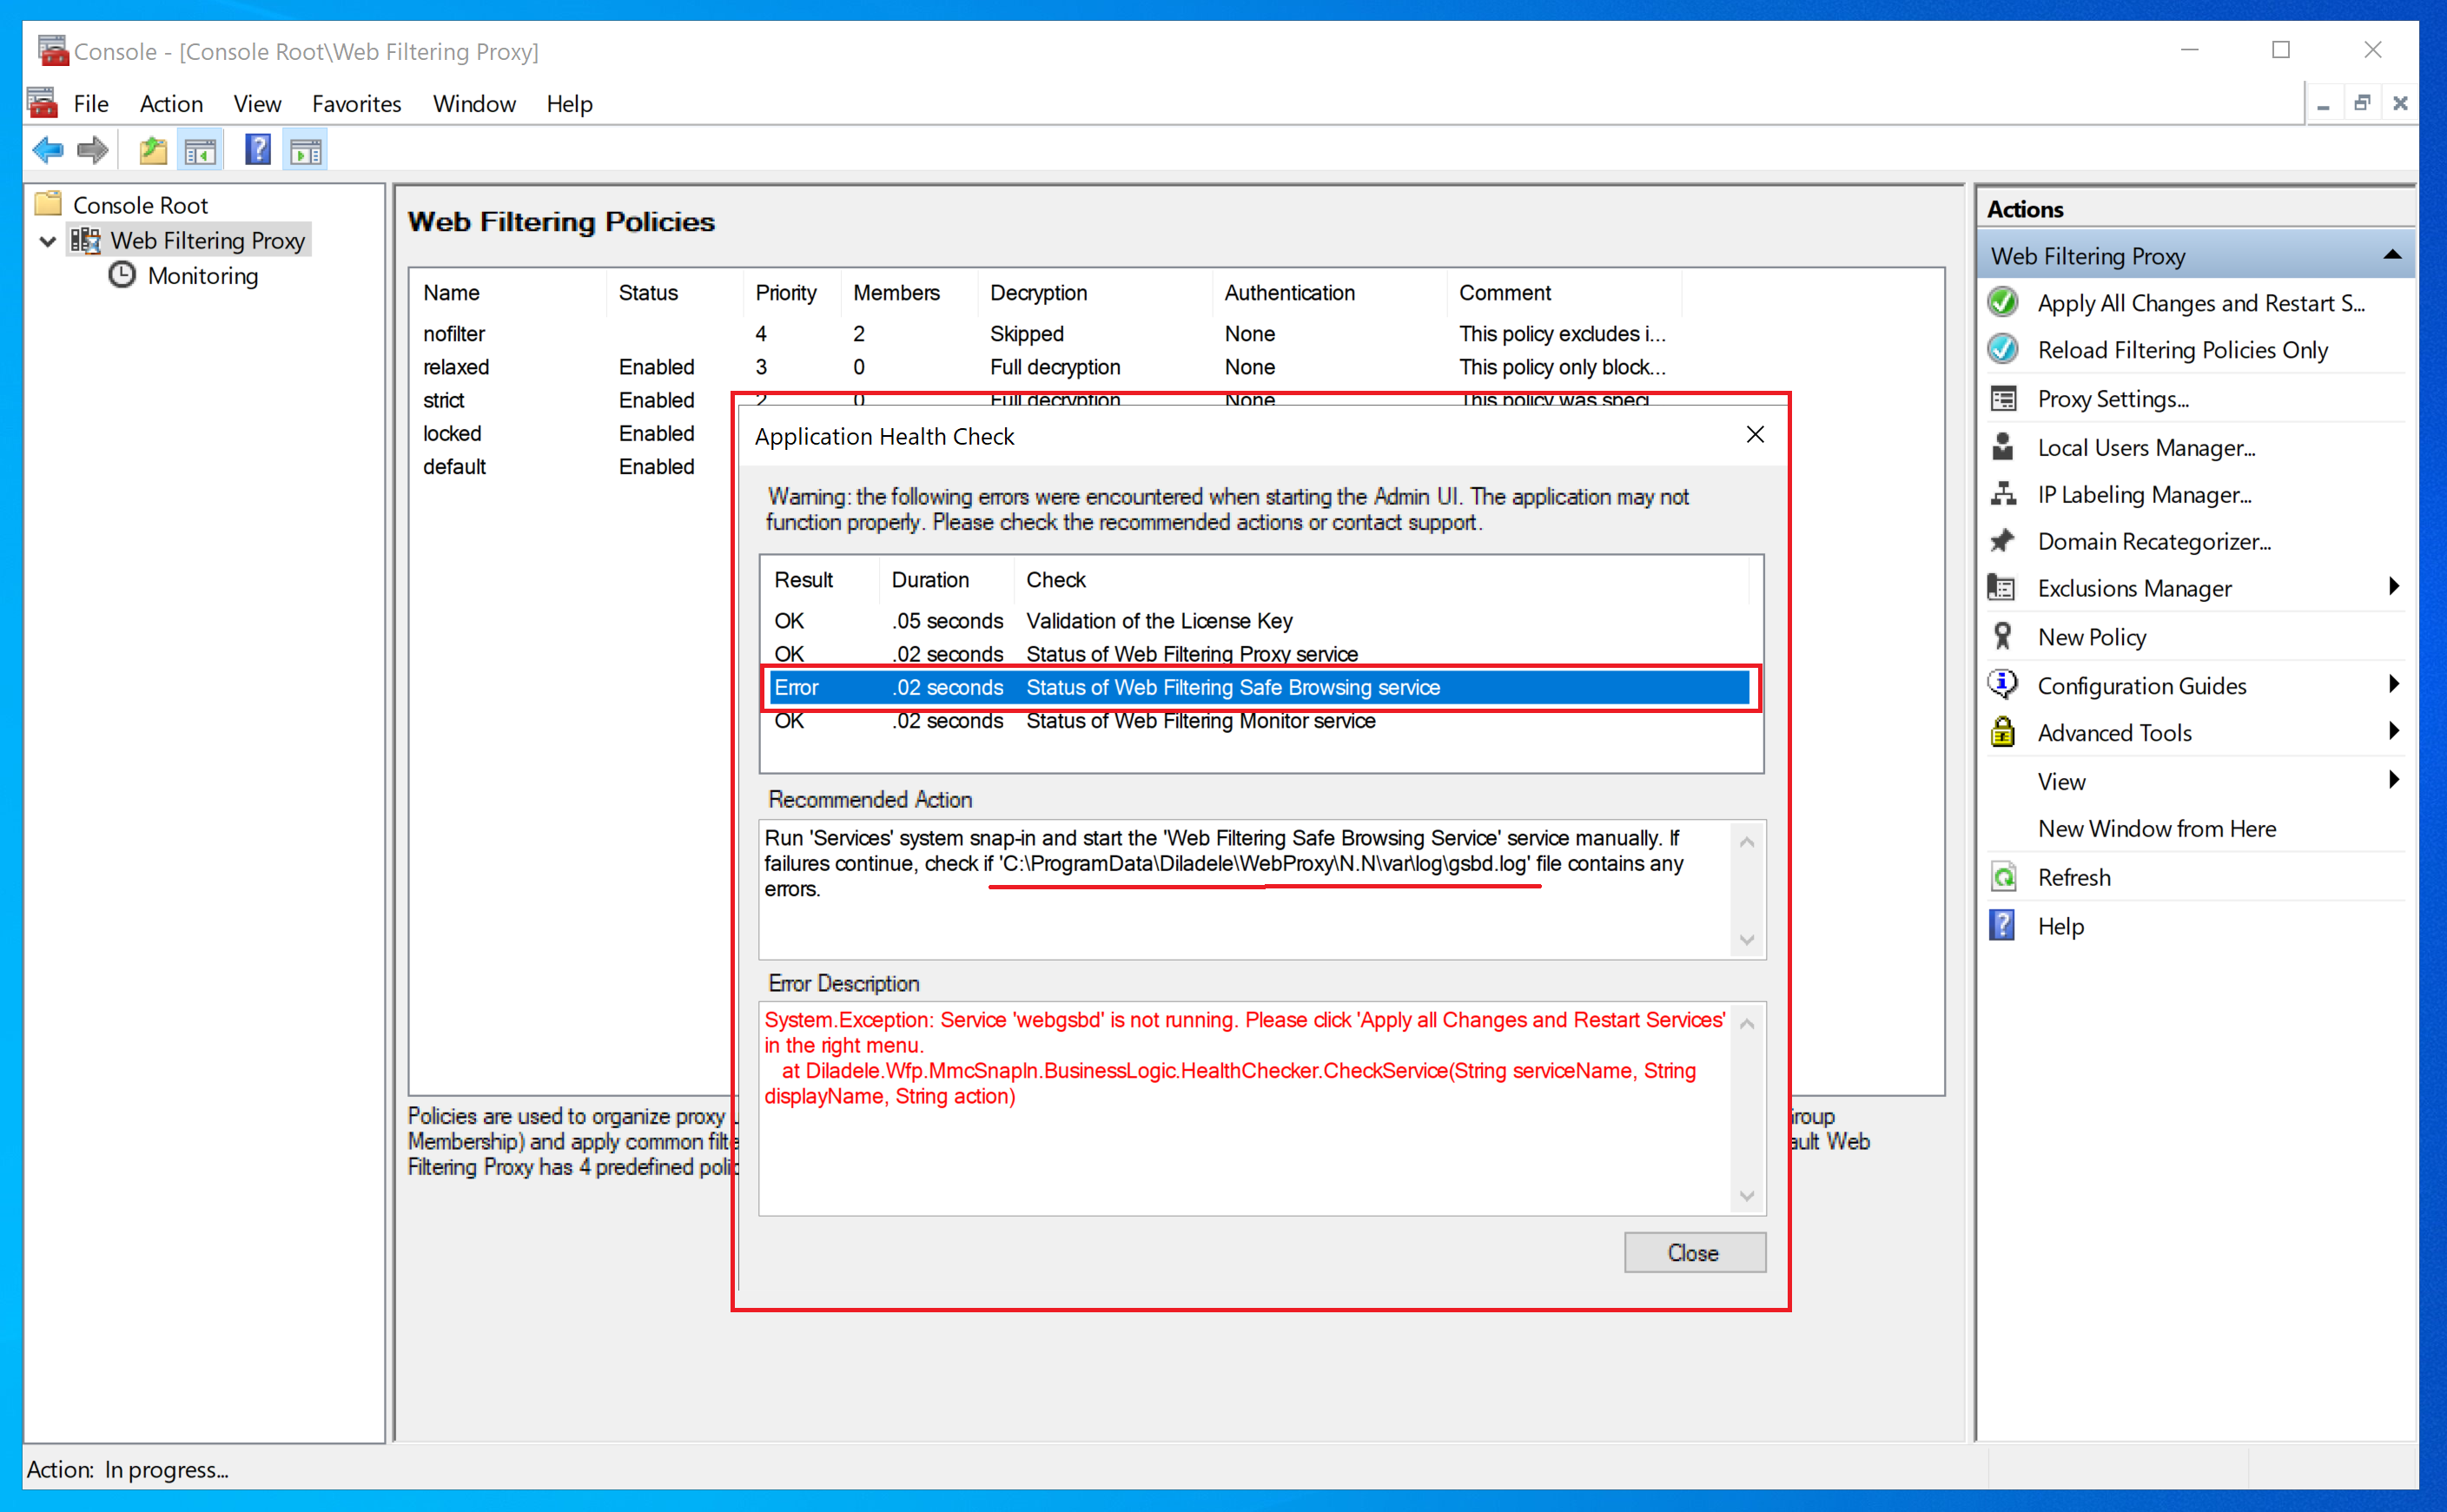Open the View menu in menu bar

(257, 103)
